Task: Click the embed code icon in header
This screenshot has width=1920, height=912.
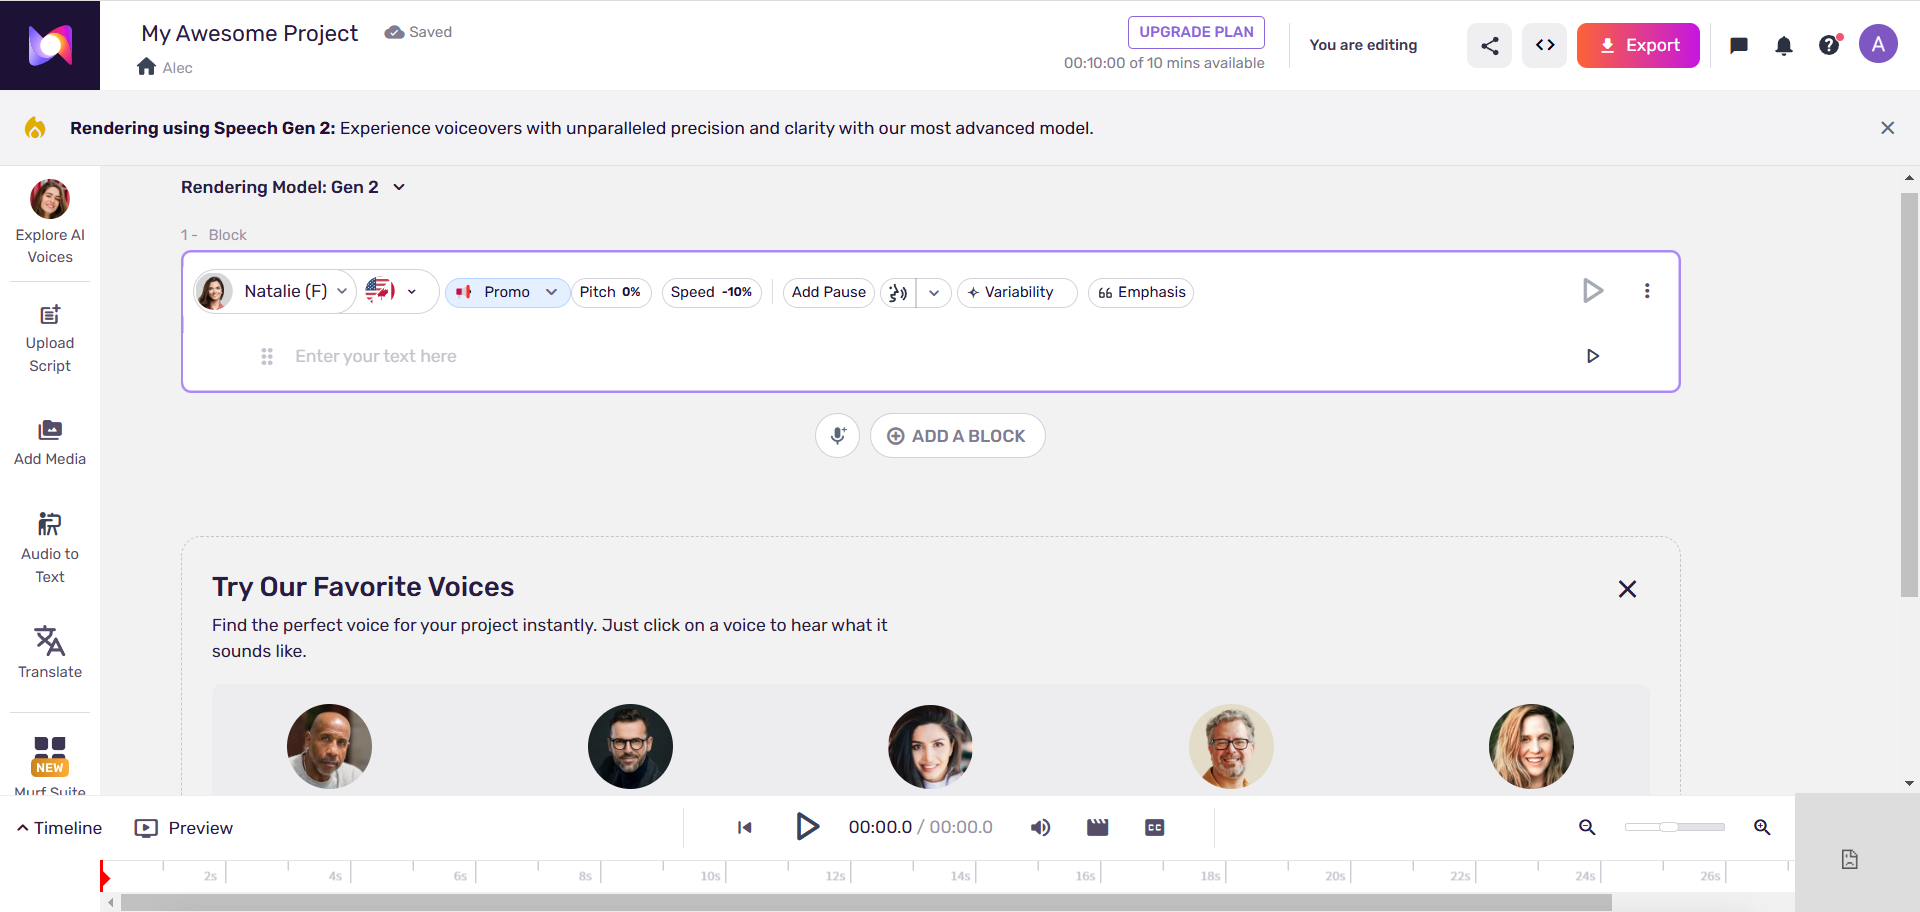Action: [1544, 45]
